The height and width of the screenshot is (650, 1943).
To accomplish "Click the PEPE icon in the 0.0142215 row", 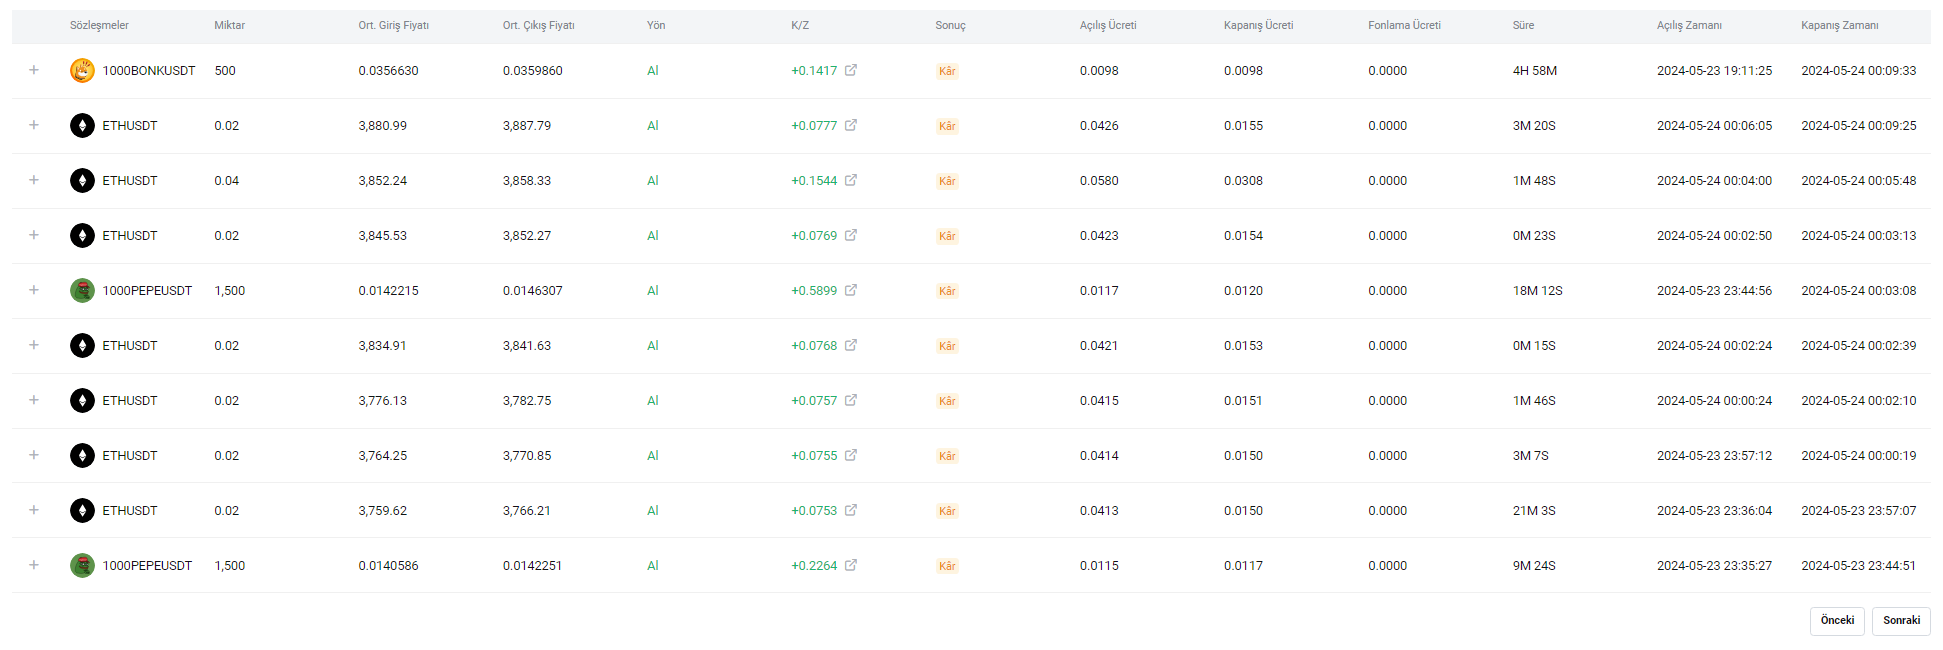I will tap(82, 290).
